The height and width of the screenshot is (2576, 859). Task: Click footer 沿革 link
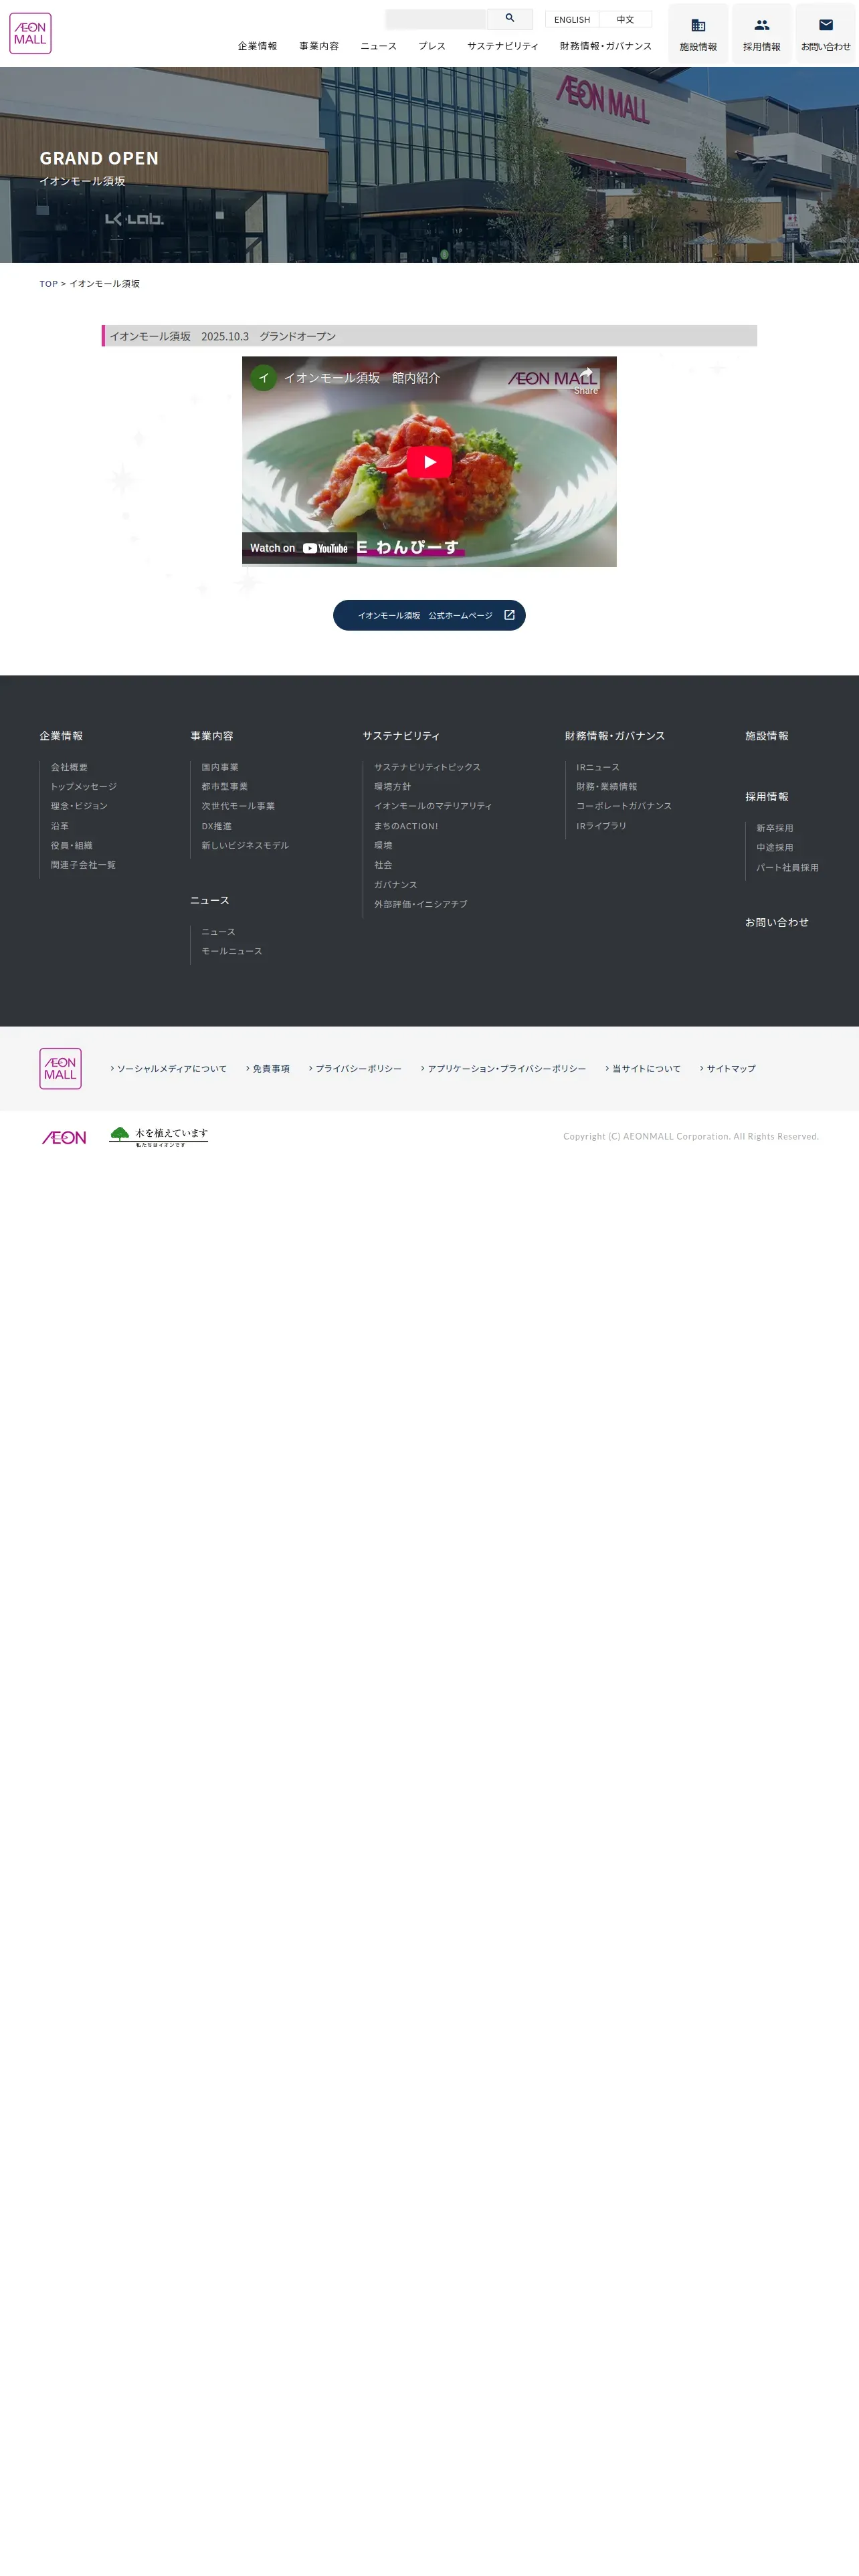[x=60, y=826]
